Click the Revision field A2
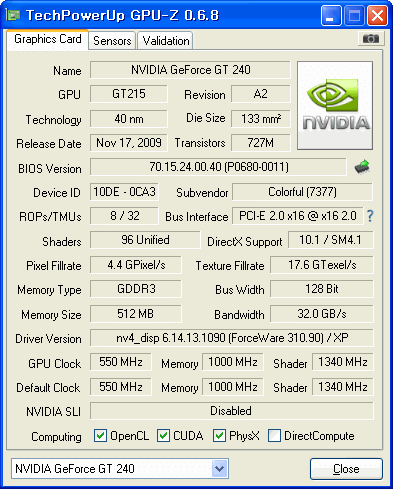This screenshot has width=393, height=489. (261, 94)
